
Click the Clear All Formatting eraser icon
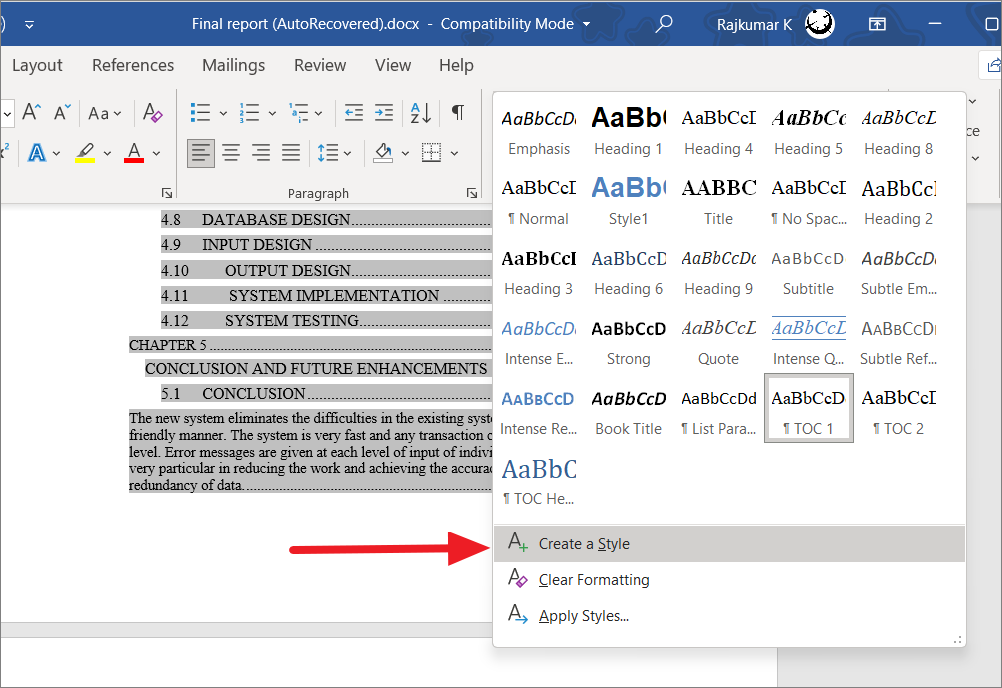coord(152,113)
